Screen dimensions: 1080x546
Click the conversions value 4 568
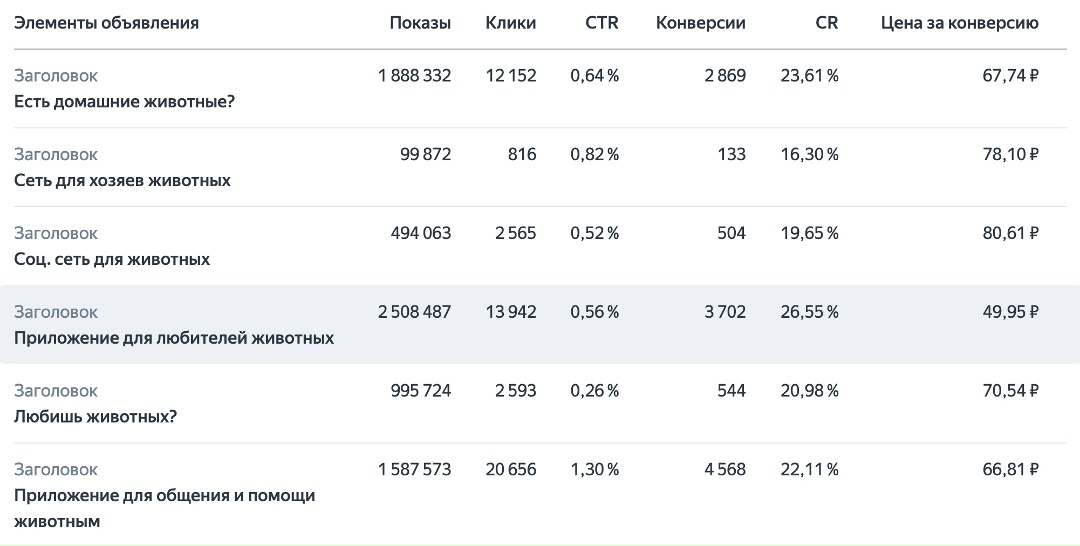tap(725, 469)
